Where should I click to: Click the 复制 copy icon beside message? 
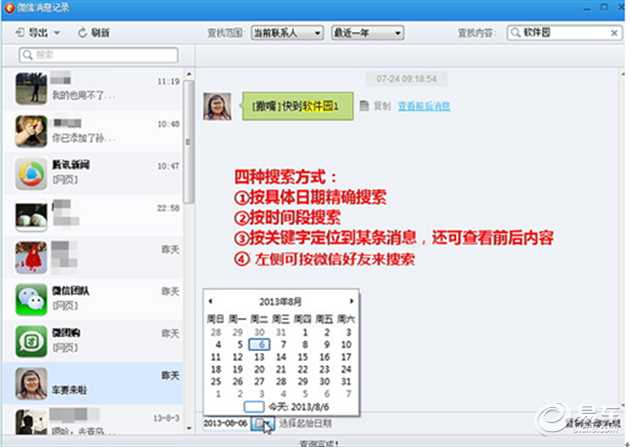click(x=364, y=106)
